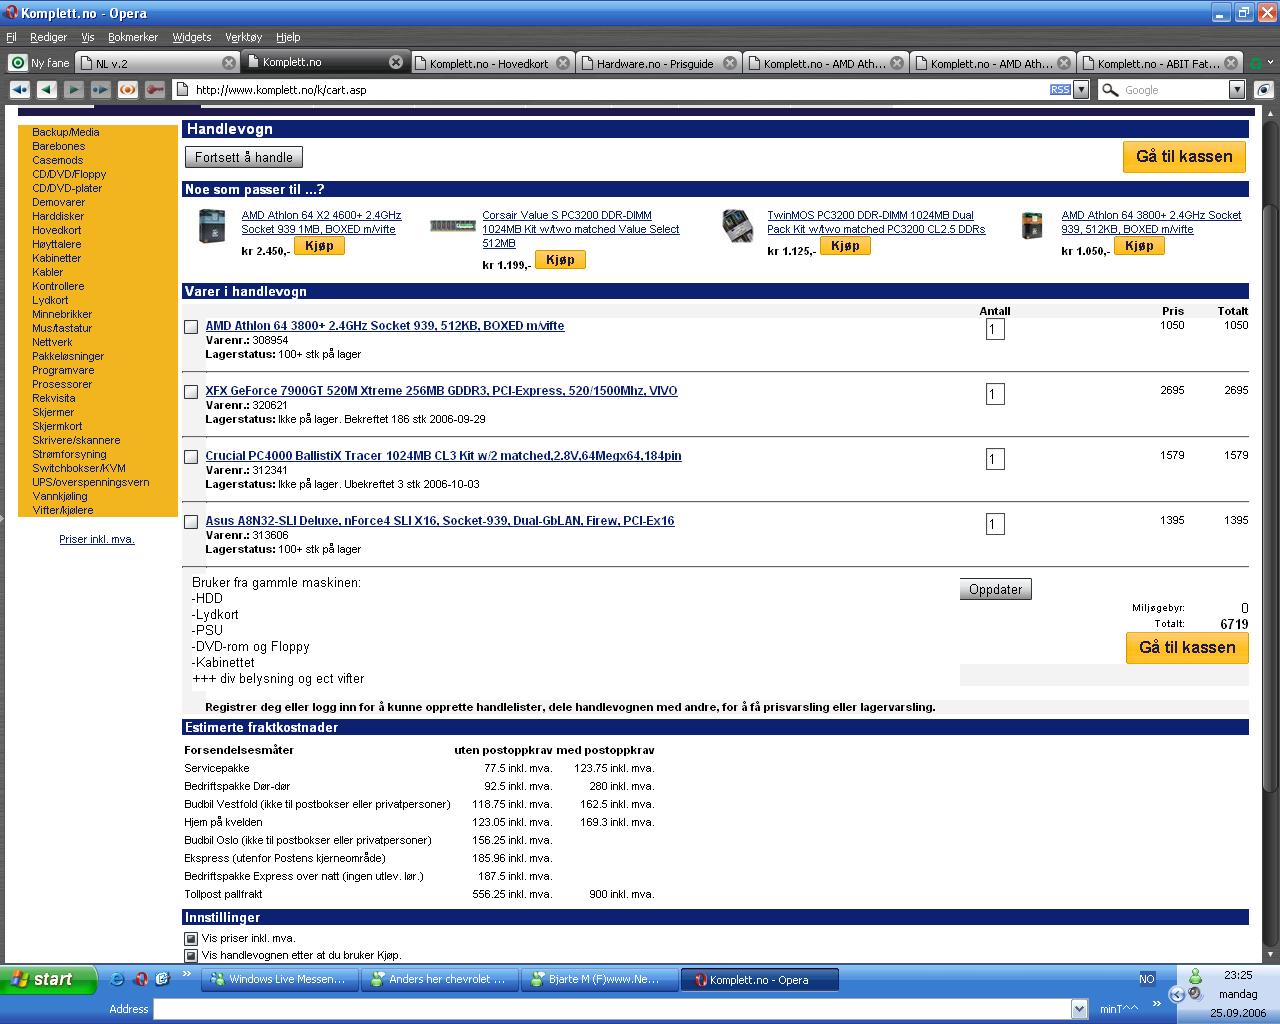Click the Messenger tray icon

pyautogui.click(x=1195, y=975)
